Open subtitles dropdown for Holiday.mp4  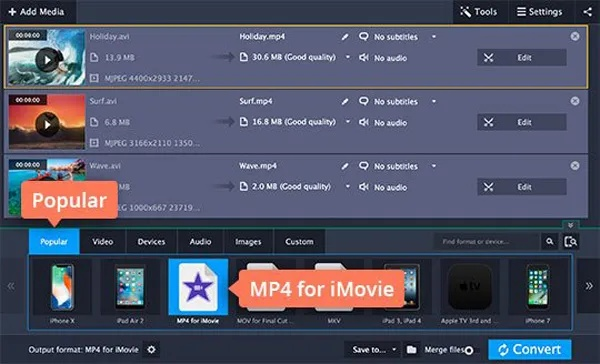pyautogui.click(x=434, y=37)
